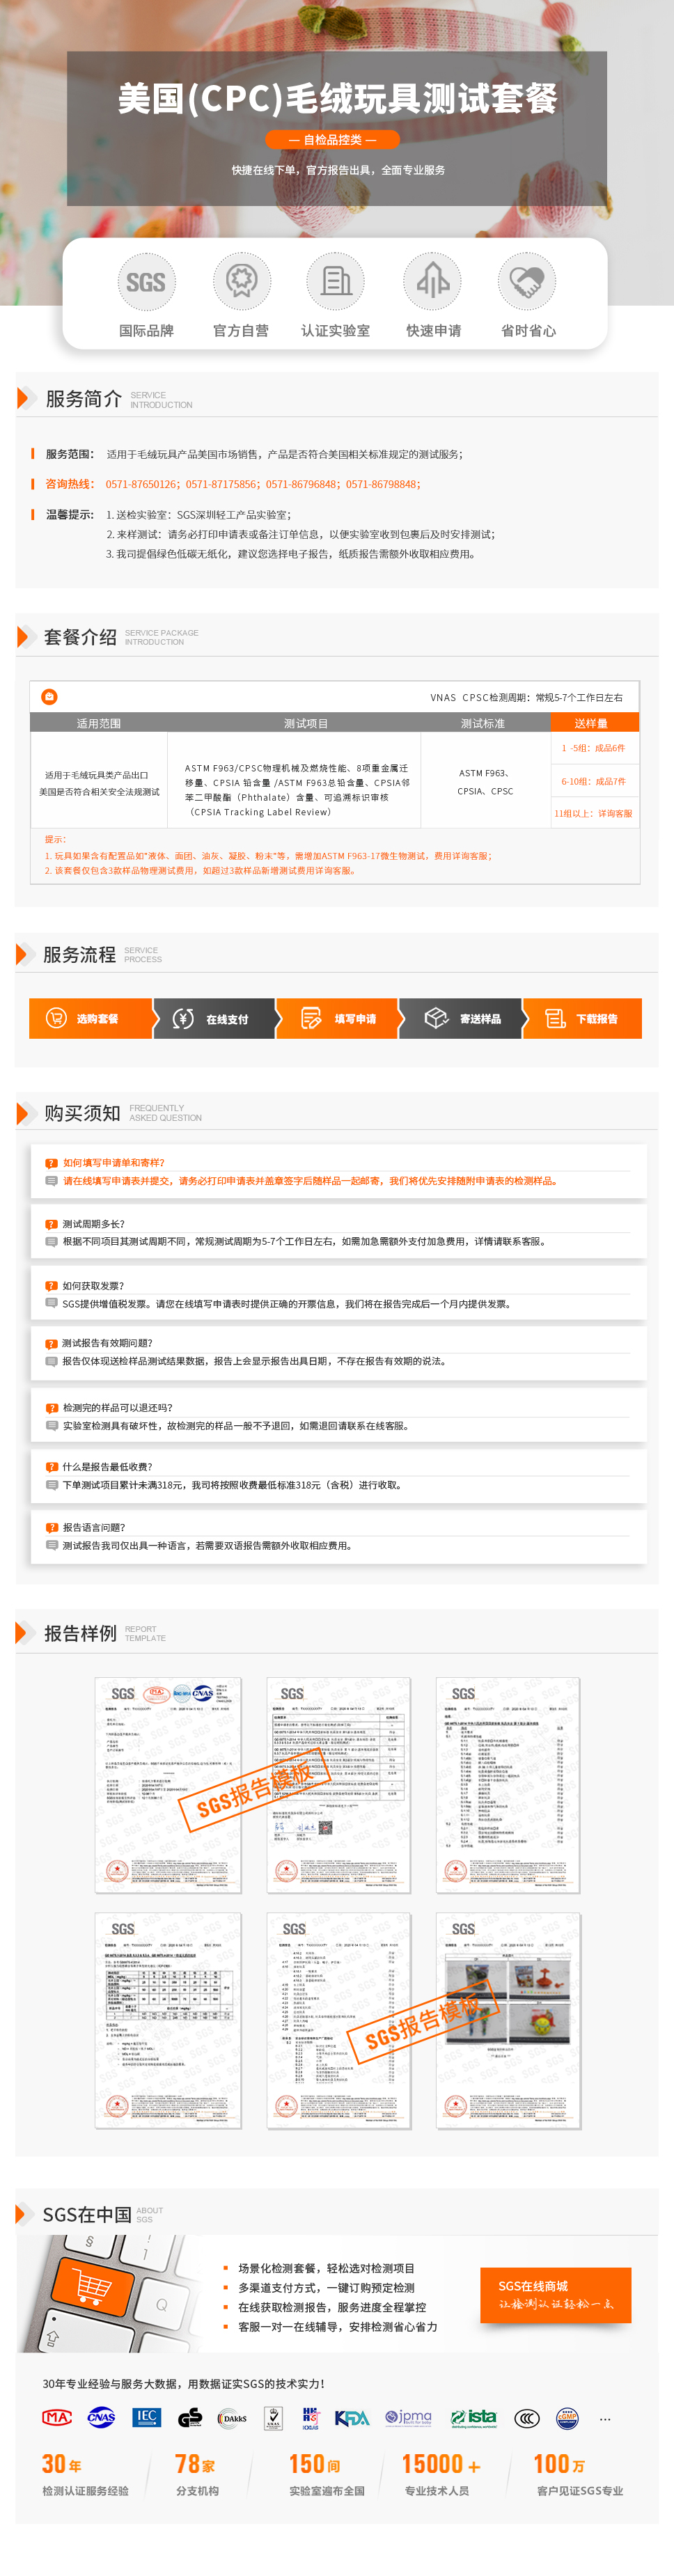Click the ista logo

point(473,2417)
